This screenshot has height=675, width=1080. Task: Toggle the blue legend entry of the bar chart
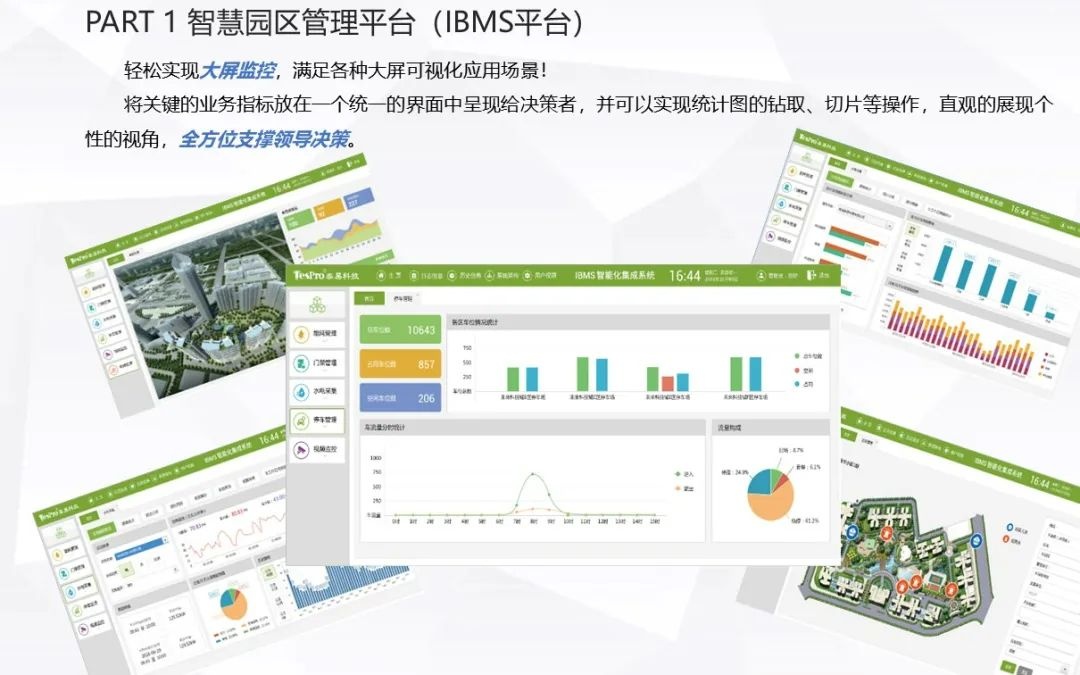coord(804,384)
